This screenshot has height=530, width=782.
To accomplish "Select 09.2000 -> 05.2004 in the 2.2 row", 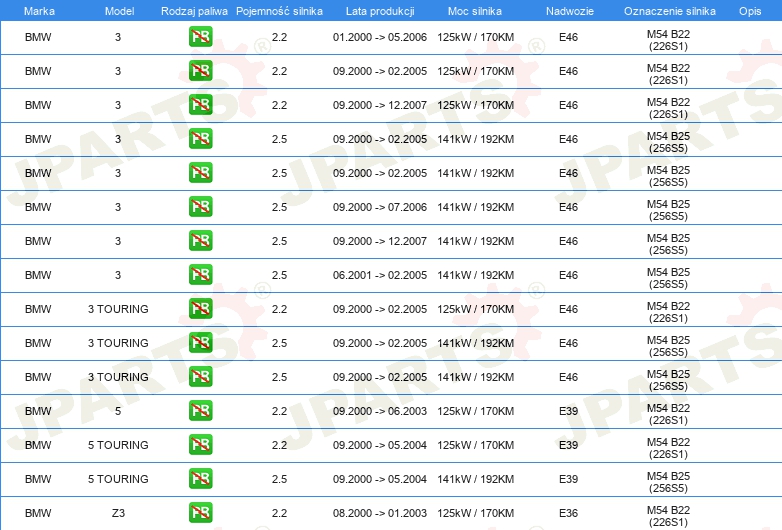I will tap(380, 445).
